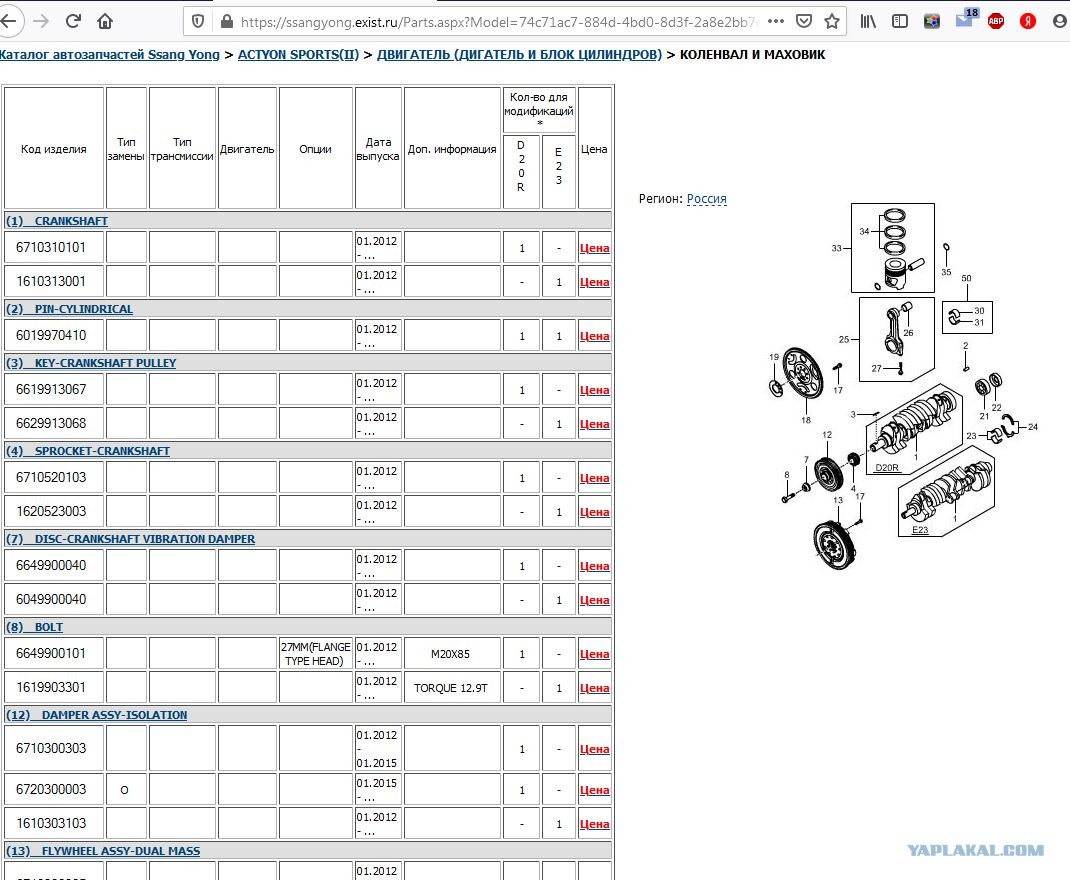Screen dimensions: 1070x880
Task: Open the page actions three-dots menu
Action: (775, 21)
